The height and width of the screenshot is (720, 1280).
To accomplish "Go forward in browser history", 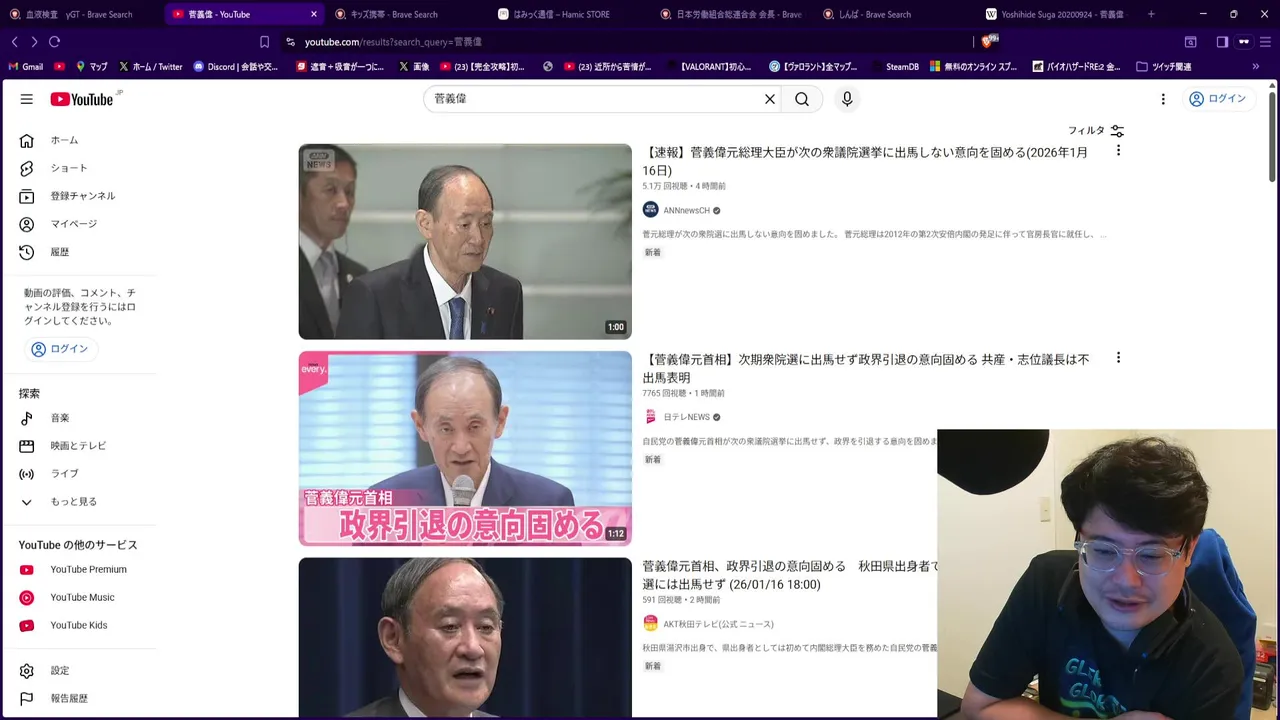I will pos(34,42).
